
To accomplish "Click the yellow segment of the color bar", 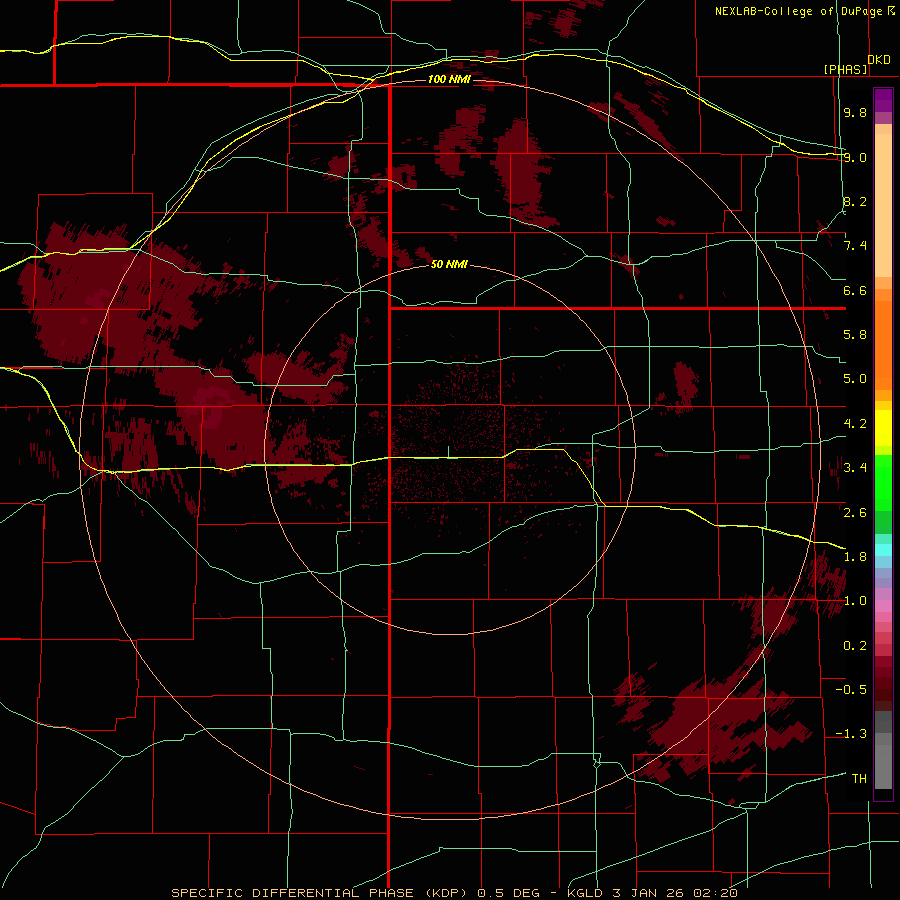I will pos(883,427).
